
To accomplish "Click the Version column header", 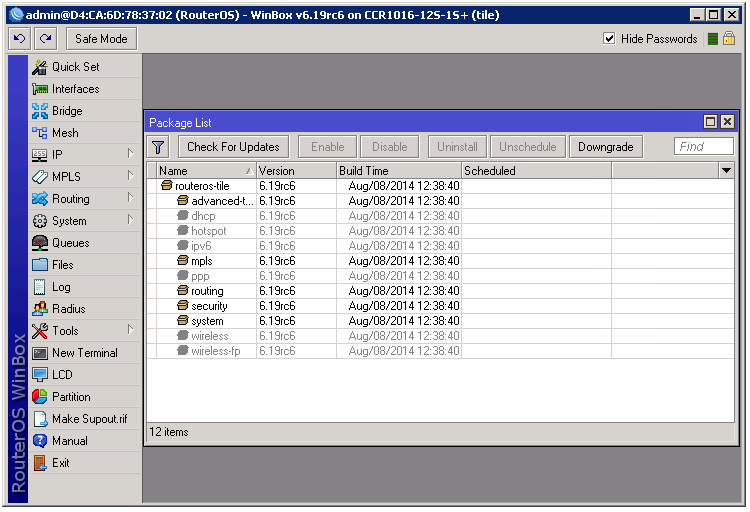I will pos(297,171).
